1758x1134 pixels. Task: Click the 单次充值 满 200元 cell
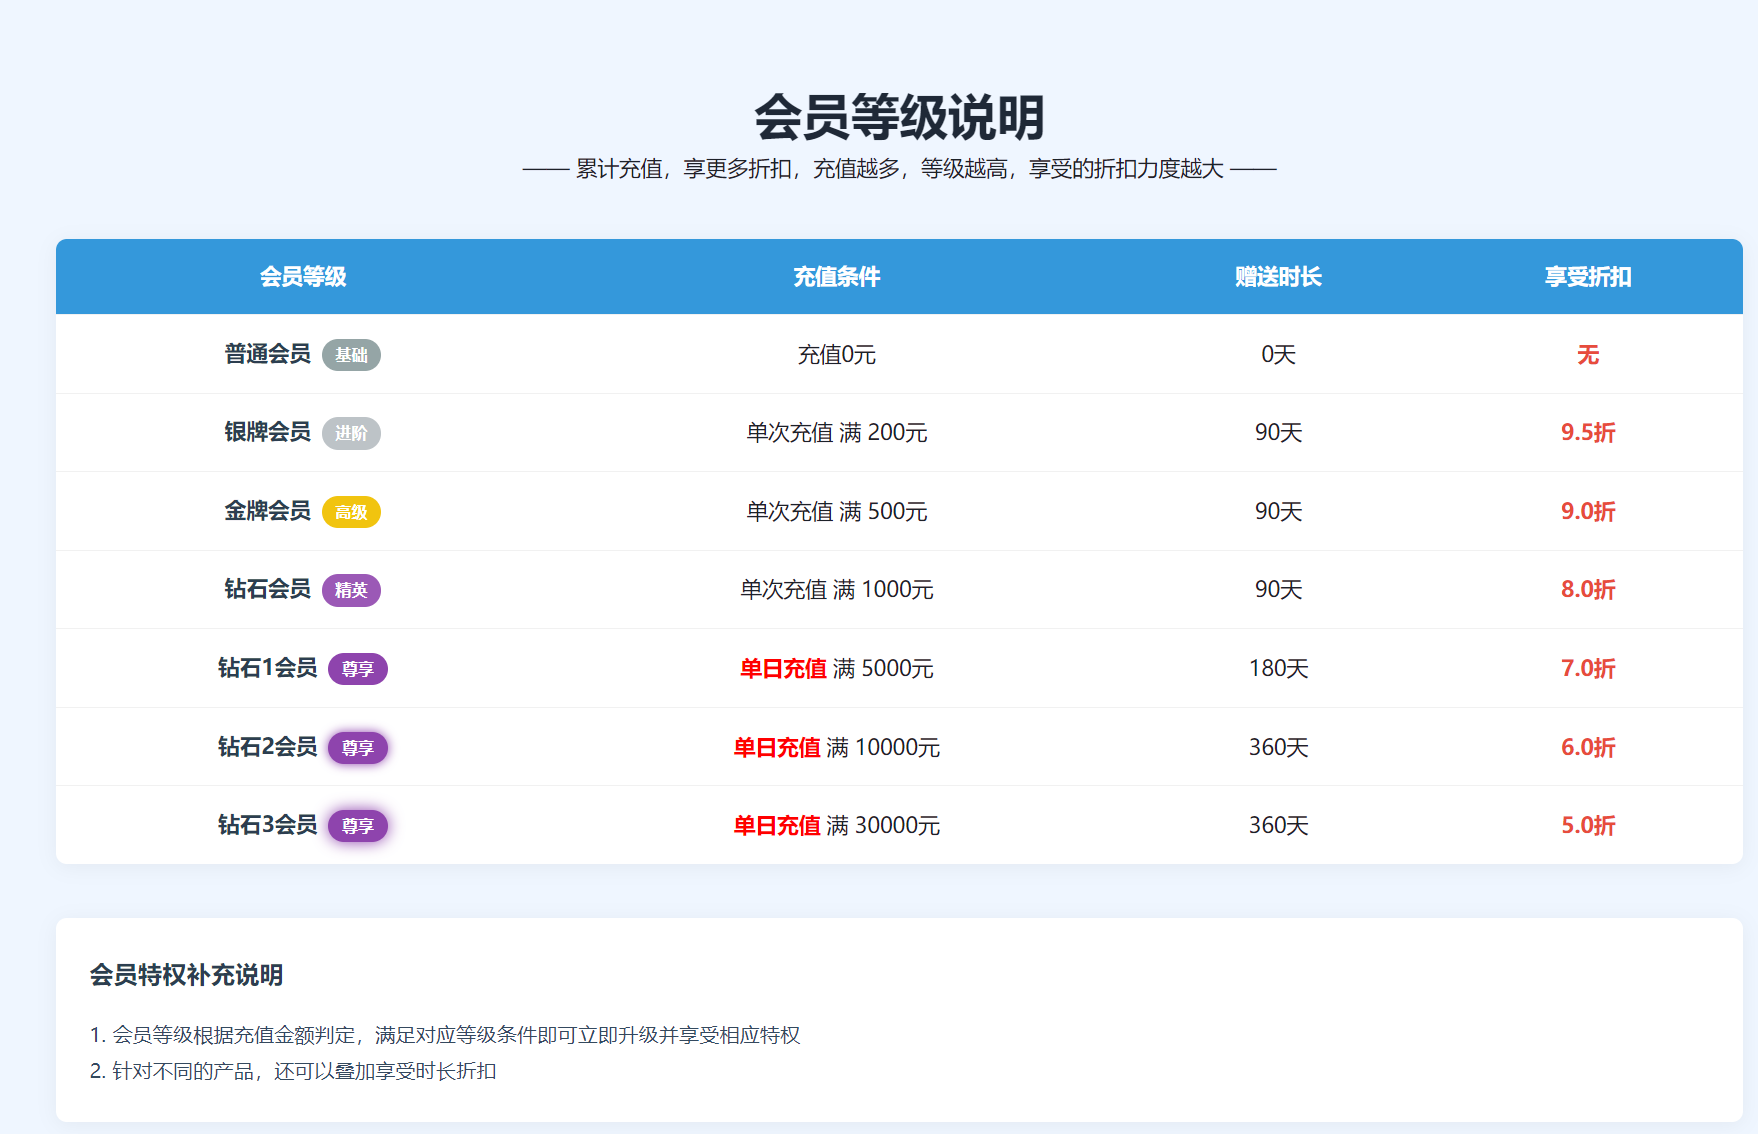pos(836,432)
